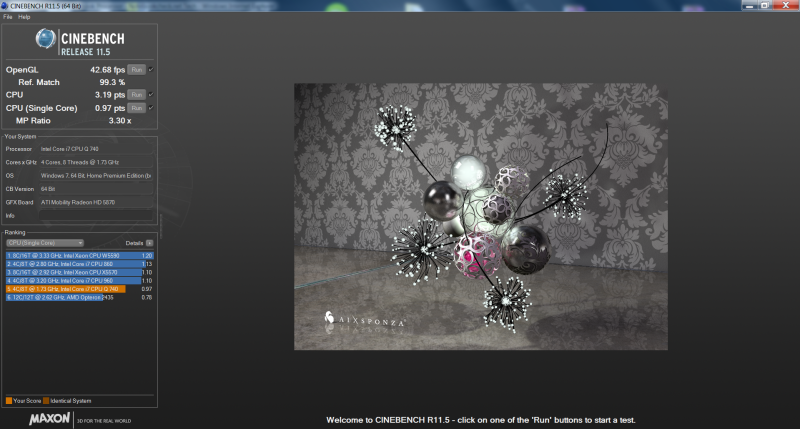800x429 pixels.
Task: Click the Identical System legend swatch
Action: (x=46, y=400)
